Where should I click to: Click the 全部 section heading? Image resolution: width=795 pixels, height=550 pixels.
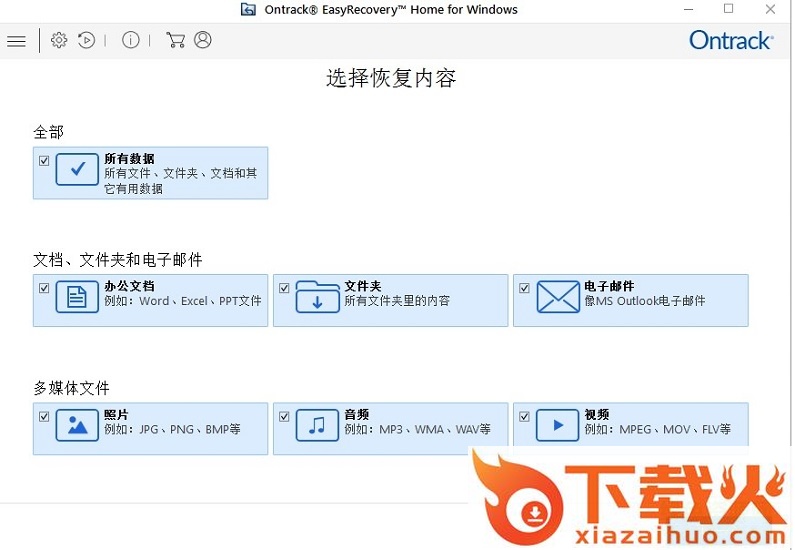49,132
